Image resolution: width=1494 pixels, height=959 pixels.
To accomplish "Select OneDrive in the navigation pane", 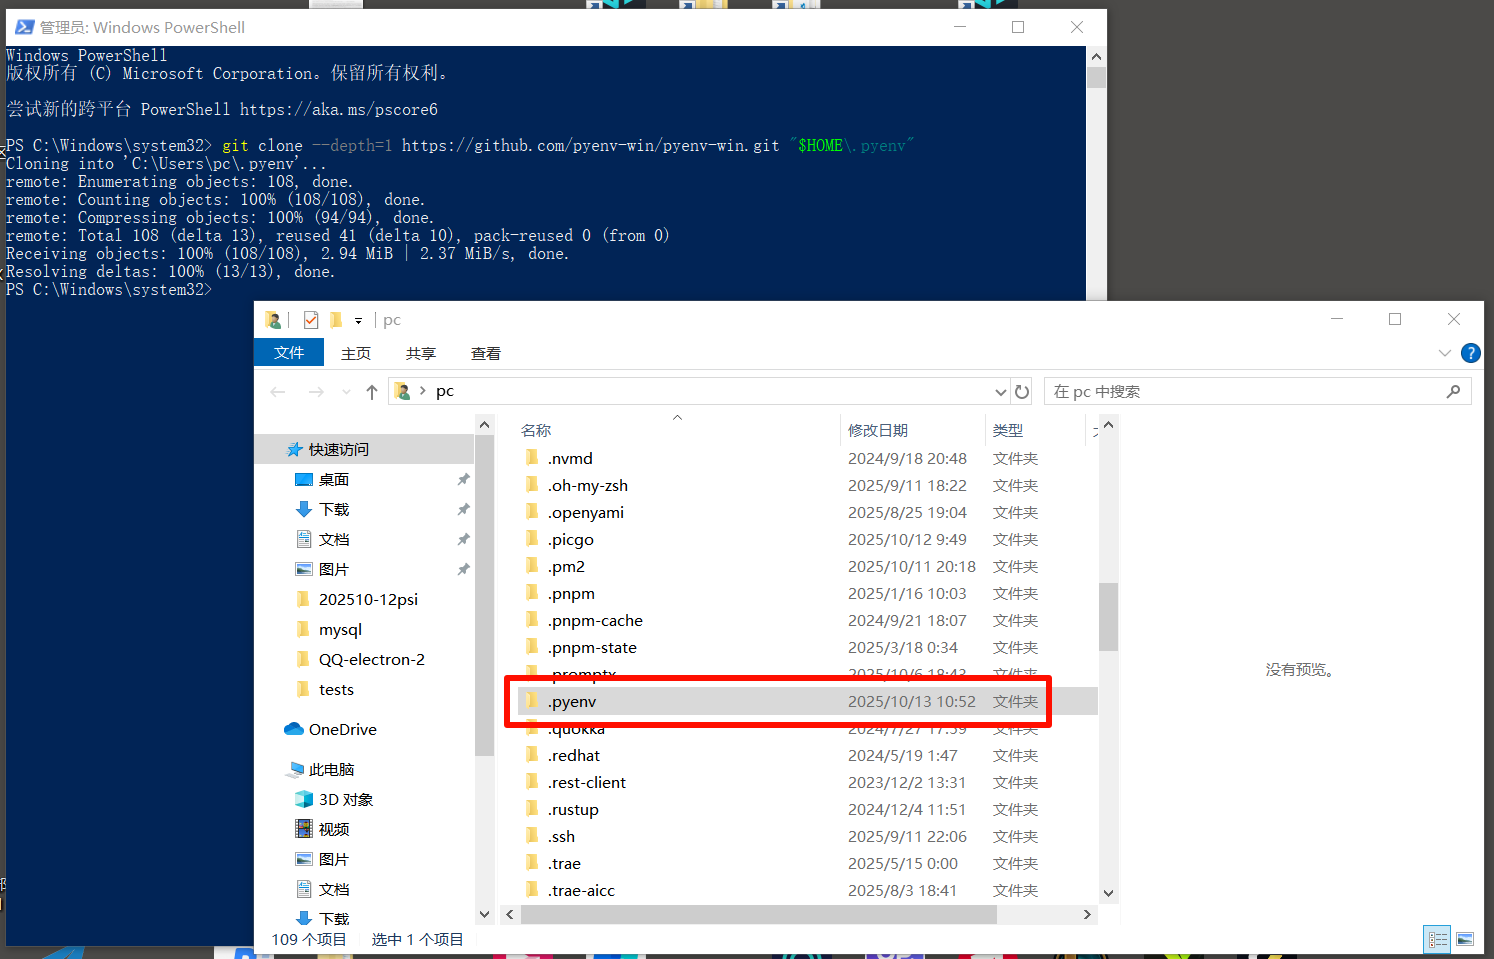I will tap(342, 730).
